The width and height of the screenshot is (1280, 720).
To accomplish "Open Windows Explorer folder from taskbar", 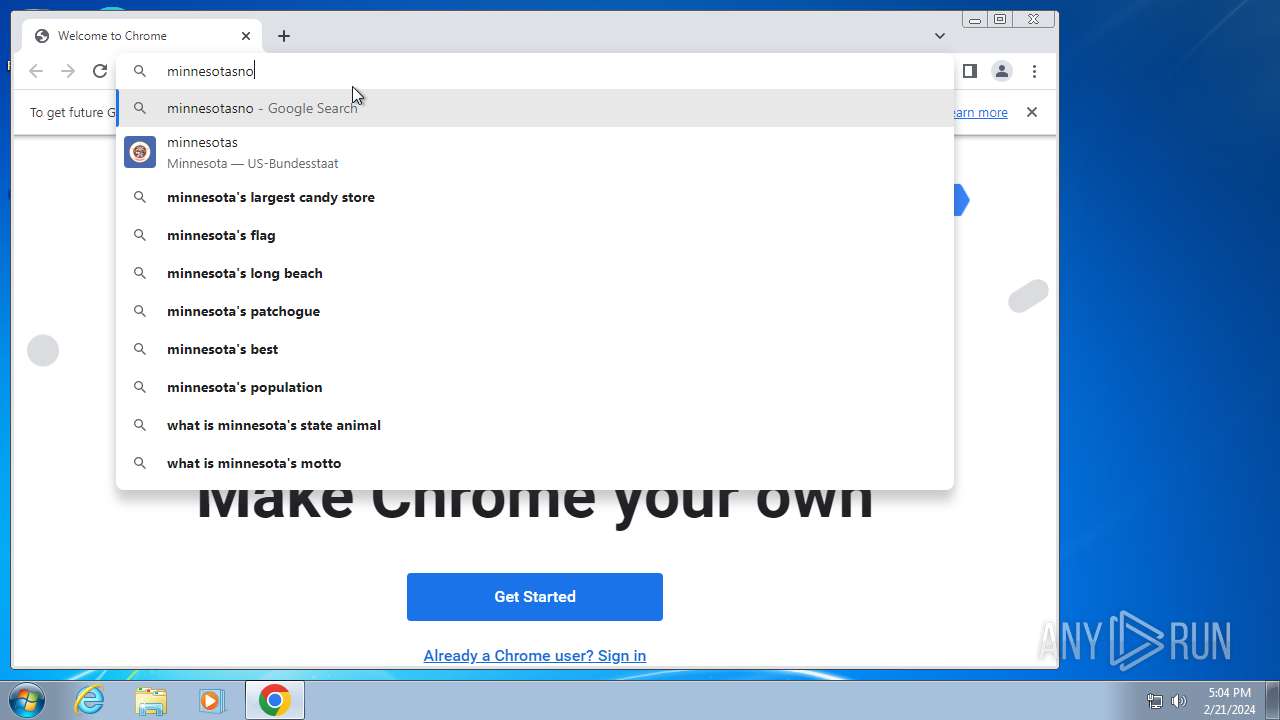I will point(151,701).
